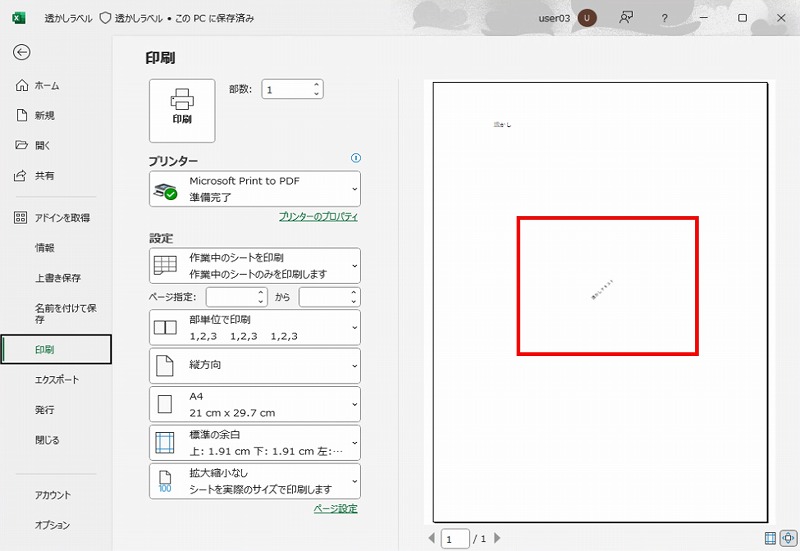Toggle zoom to page in preview
Screen dimensions: 800x551
coord(788,538)
